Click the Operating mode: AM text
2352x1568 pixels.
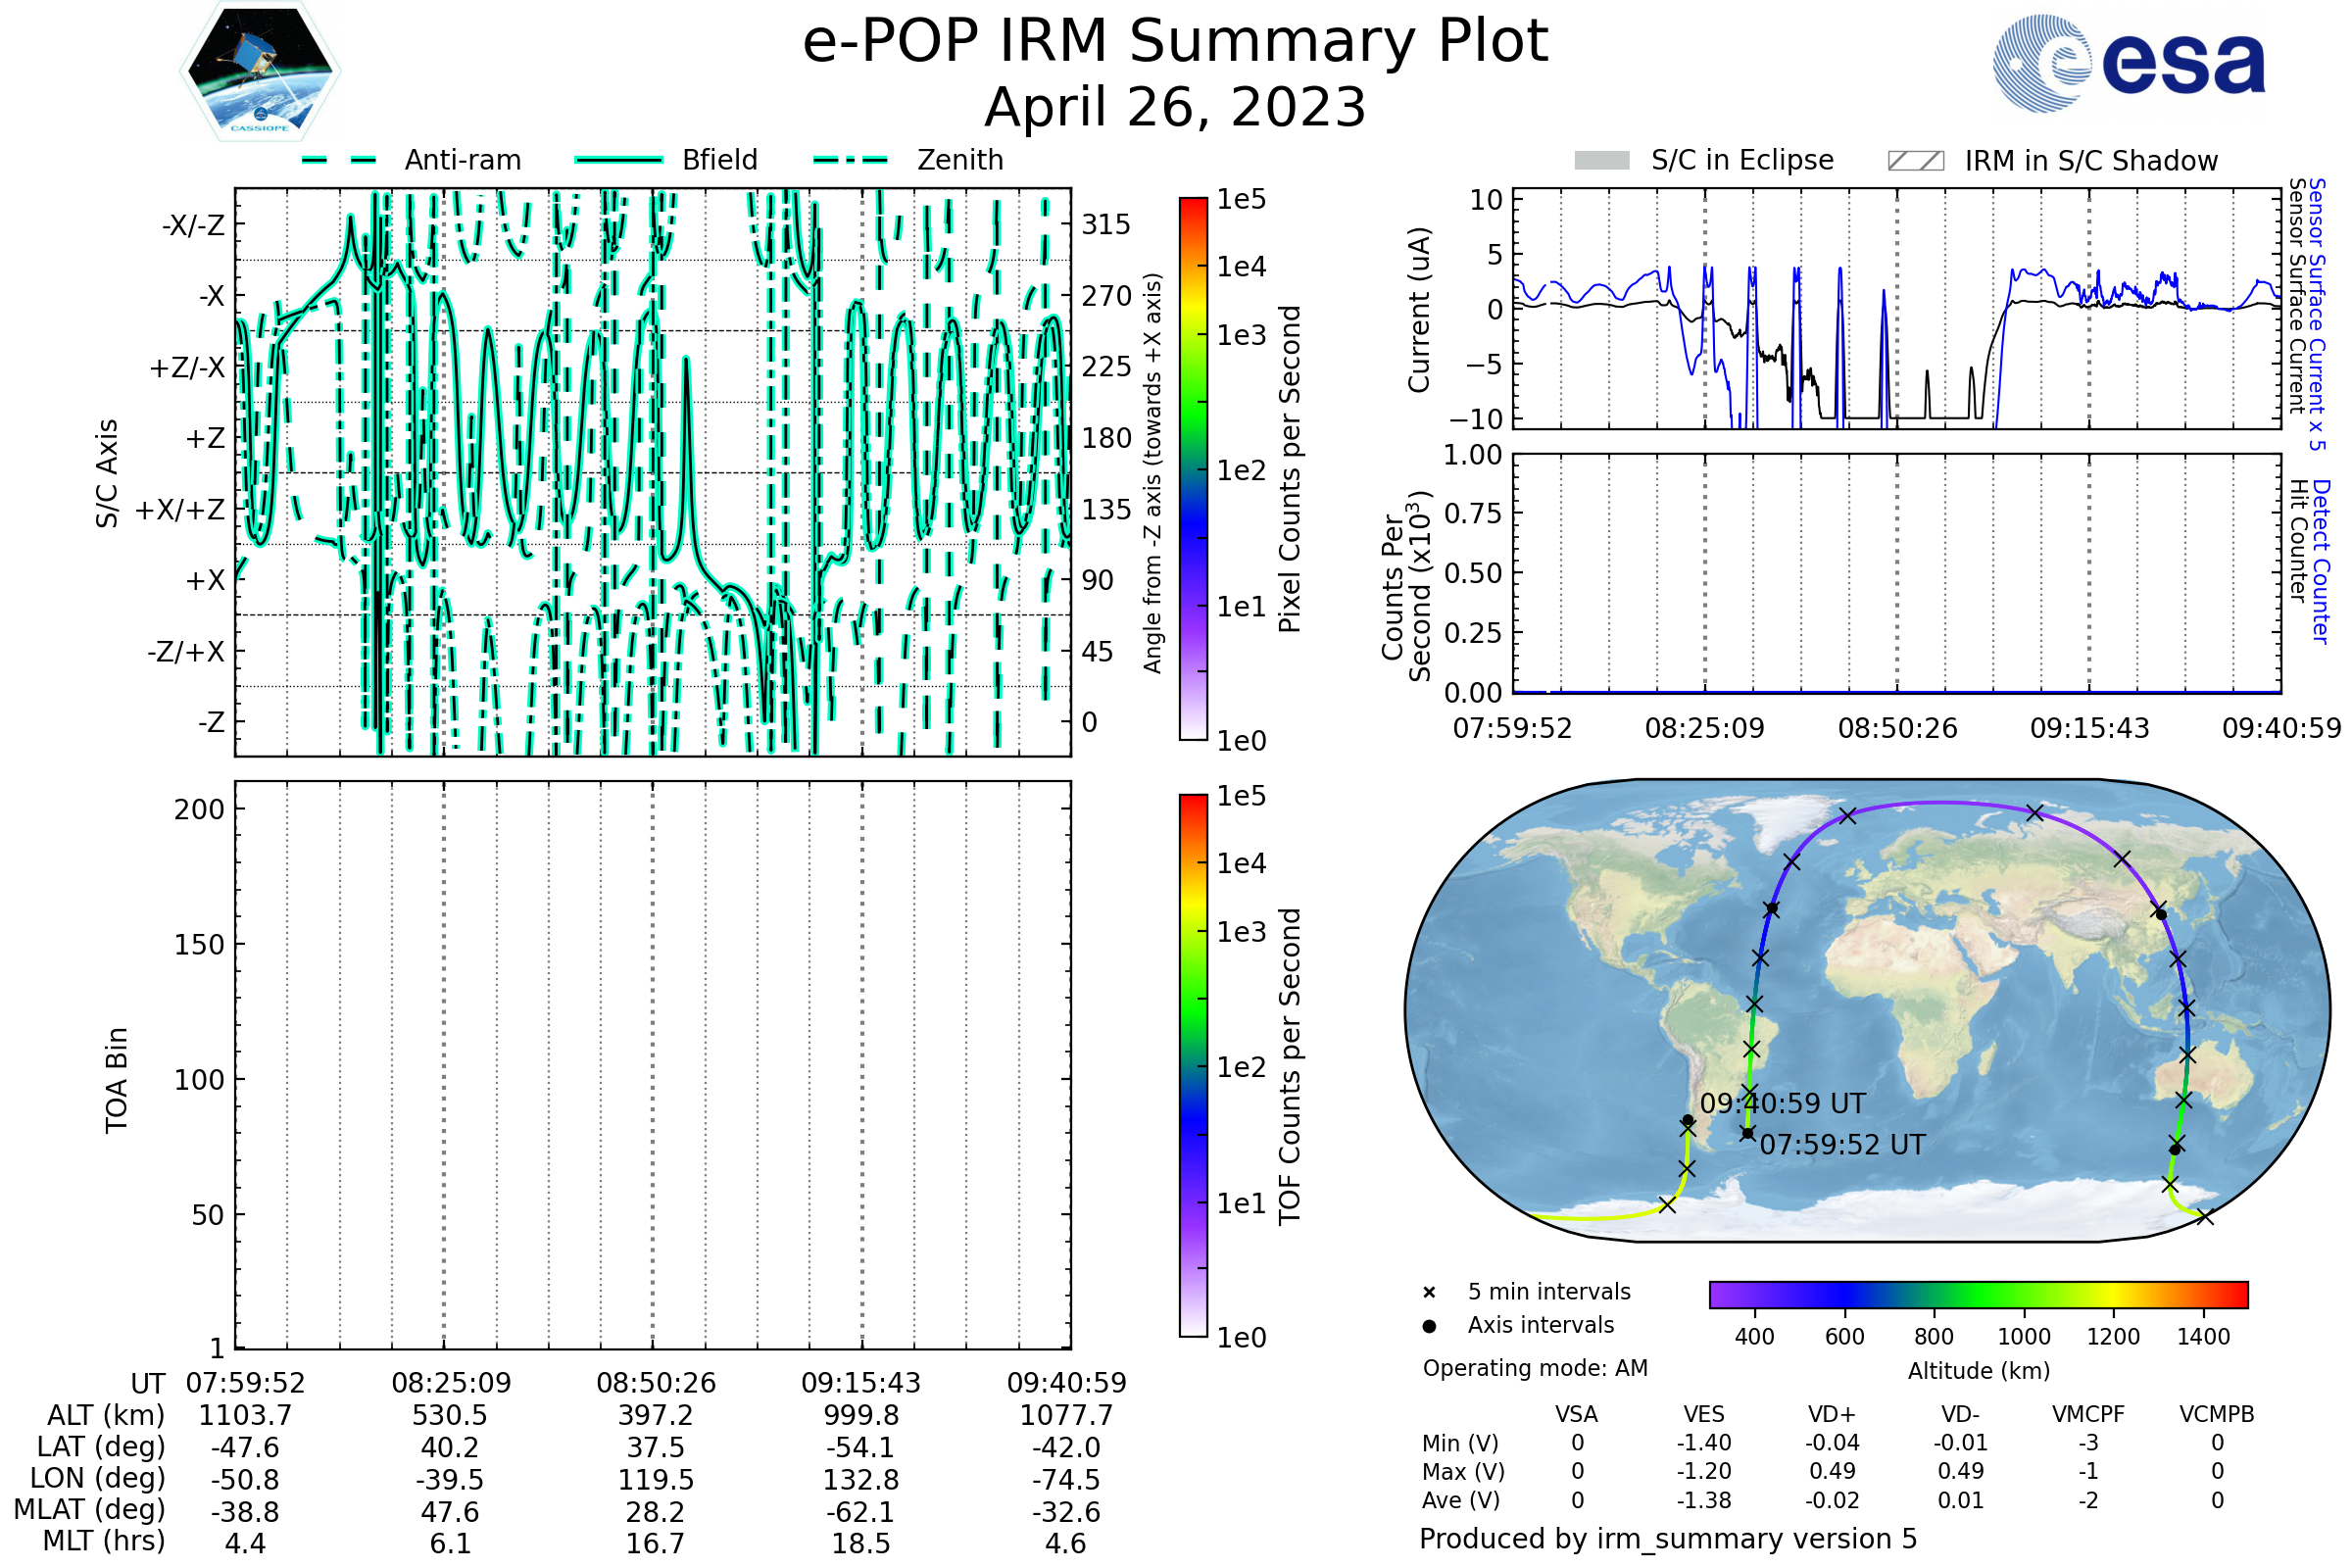point(1535,1368)
